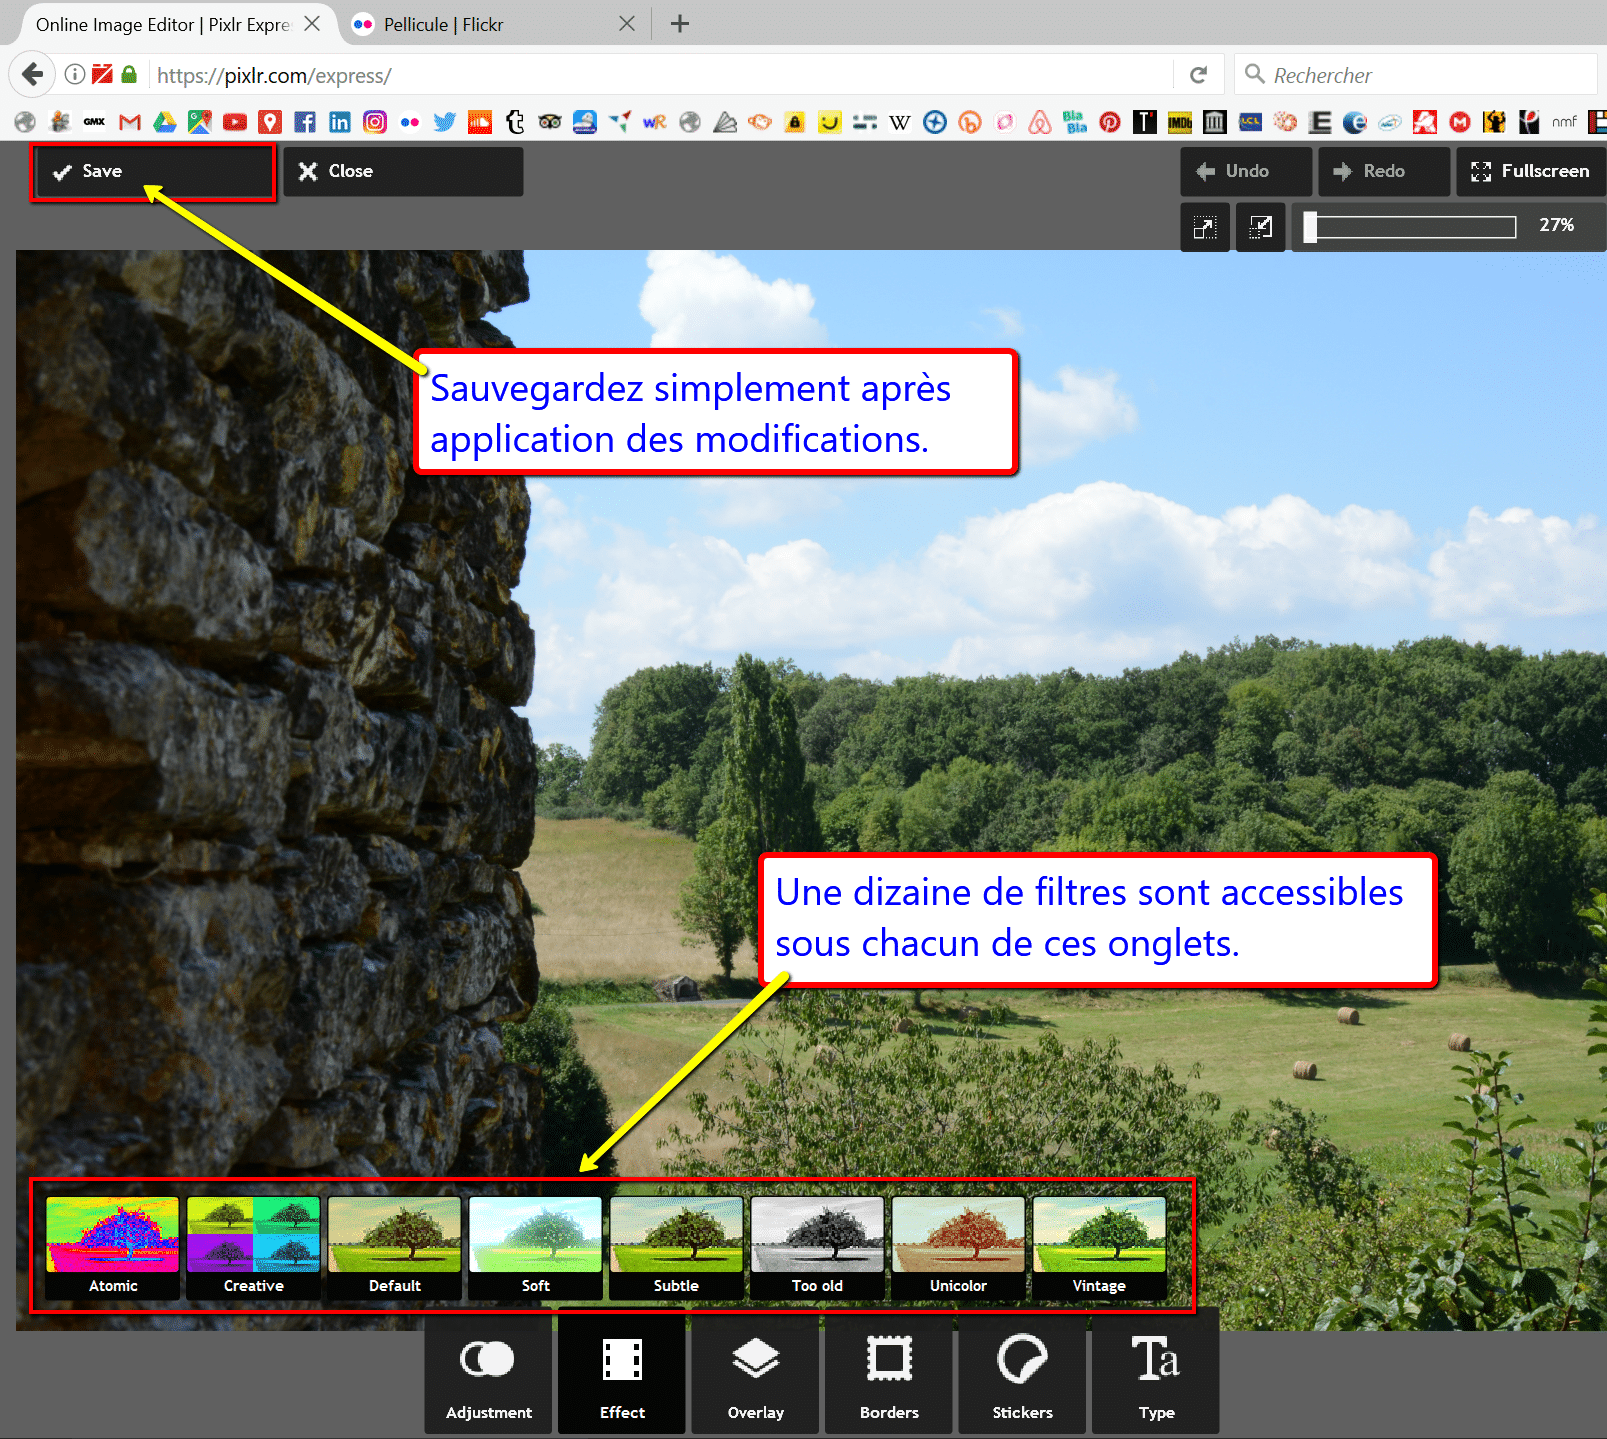The height and width of the screenshot is (1439, 1607).
Task: Open the LinkedIn bookmark
Action: click(340, 122)
